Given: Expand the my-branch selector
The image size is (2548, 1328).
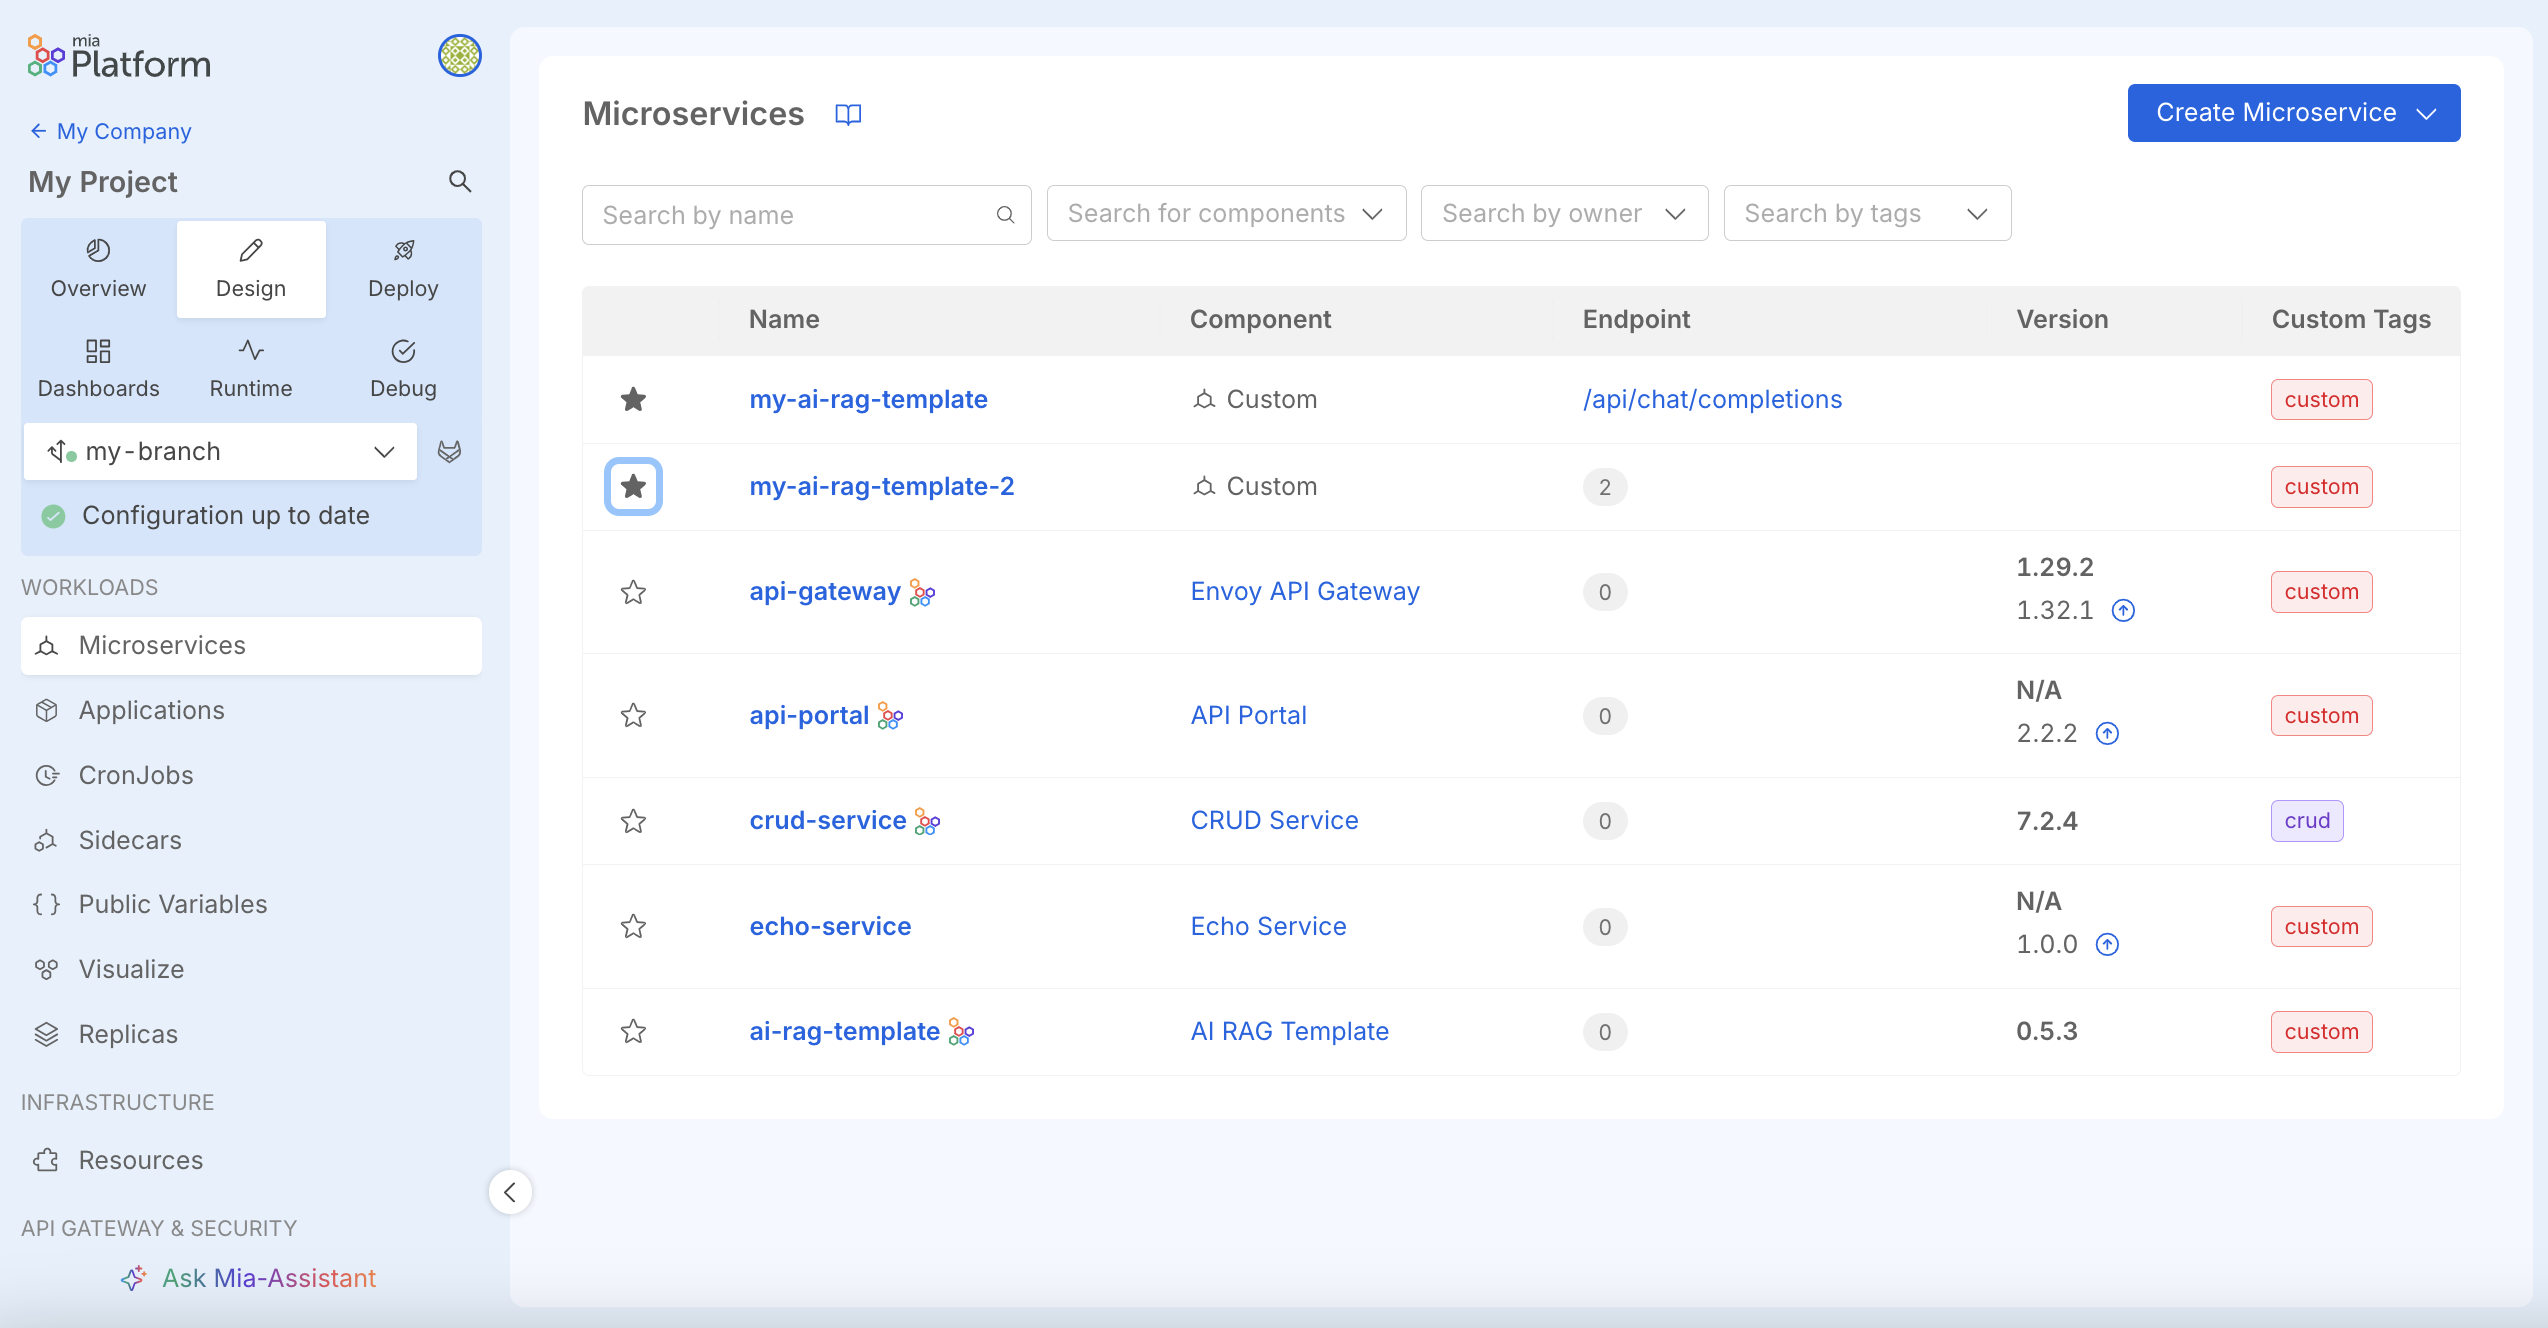Looking at the screenshot, I should pyautogui.click(x=220, y=452).
